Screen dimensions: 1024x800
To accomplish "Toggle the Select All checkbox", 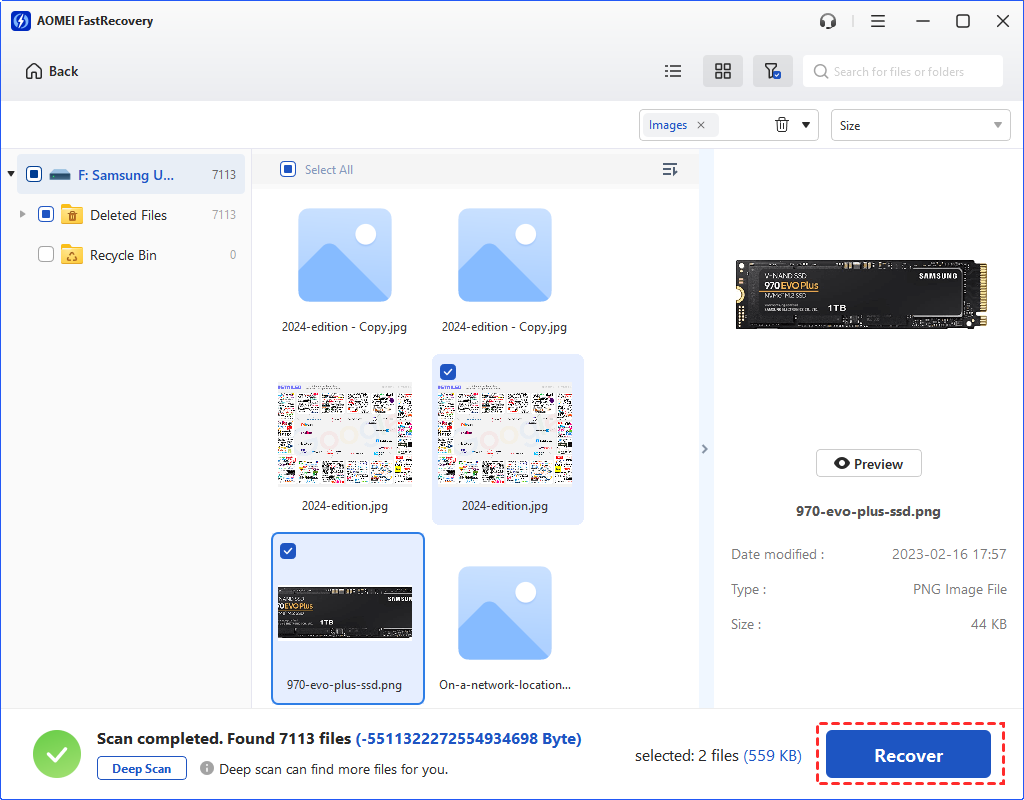I will pyautogui.click(x=288, y=170).
